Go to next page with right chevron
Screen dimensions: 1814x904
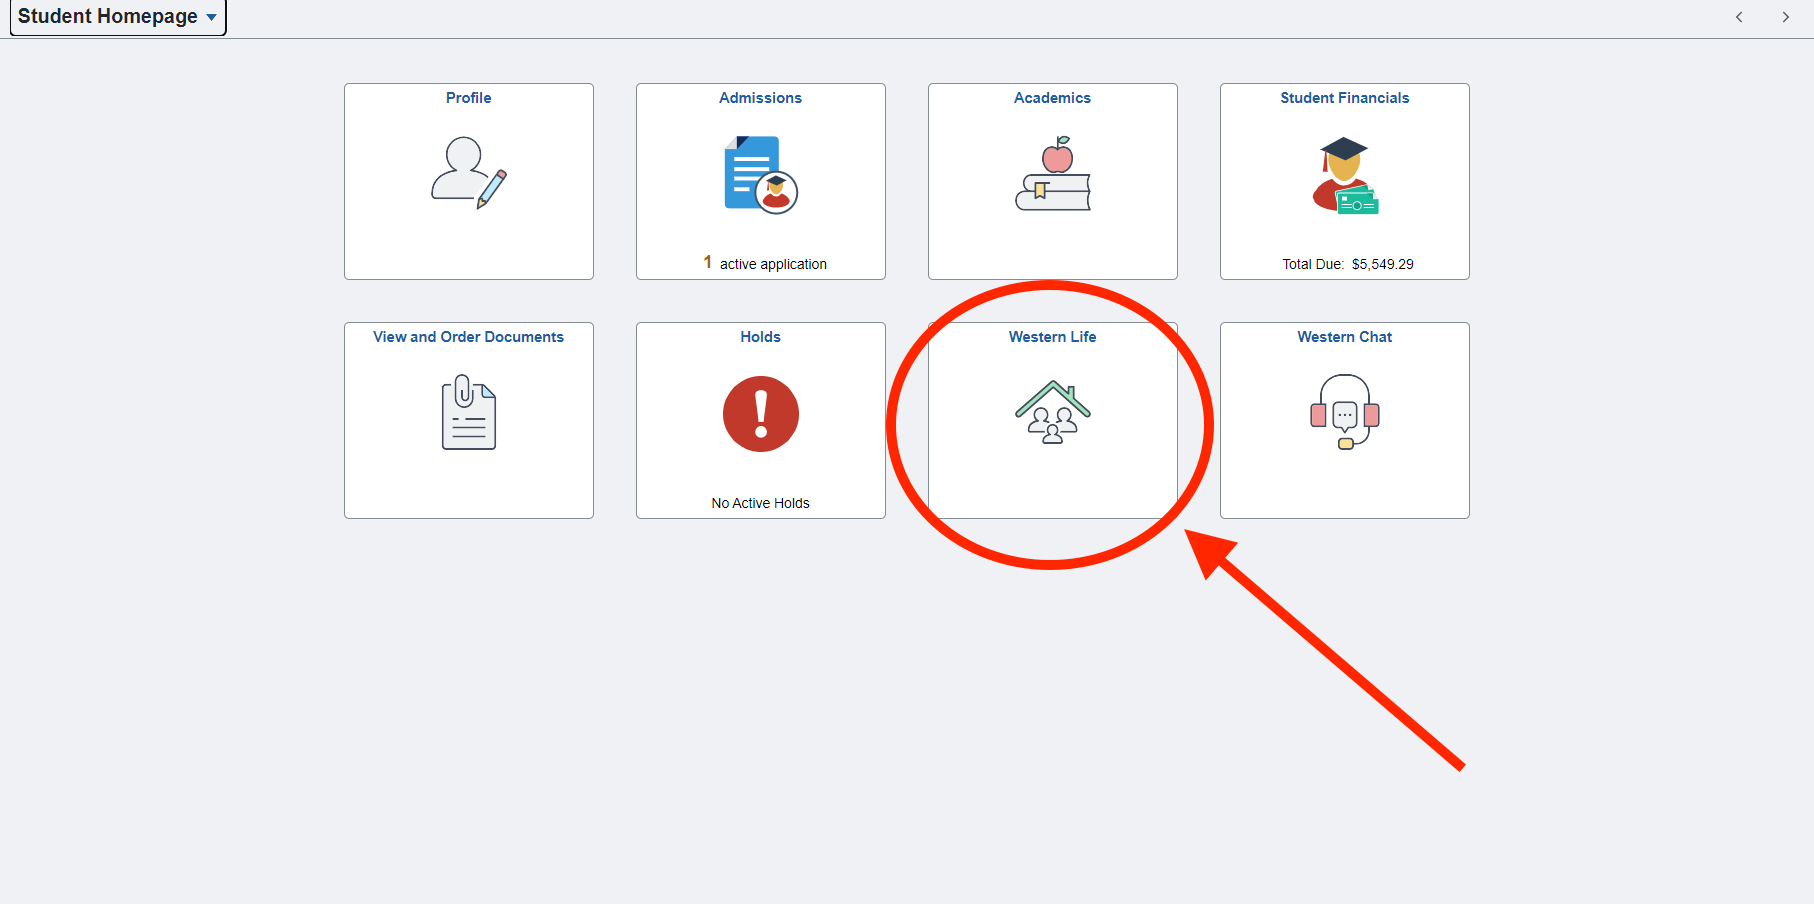point(1785,17)
